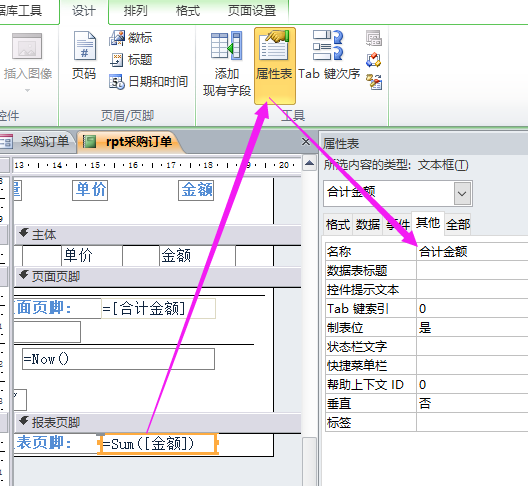528x486 pixels.
Task: Open the 合计金额 control selector dropdown
Action: [x=462, y=193]
